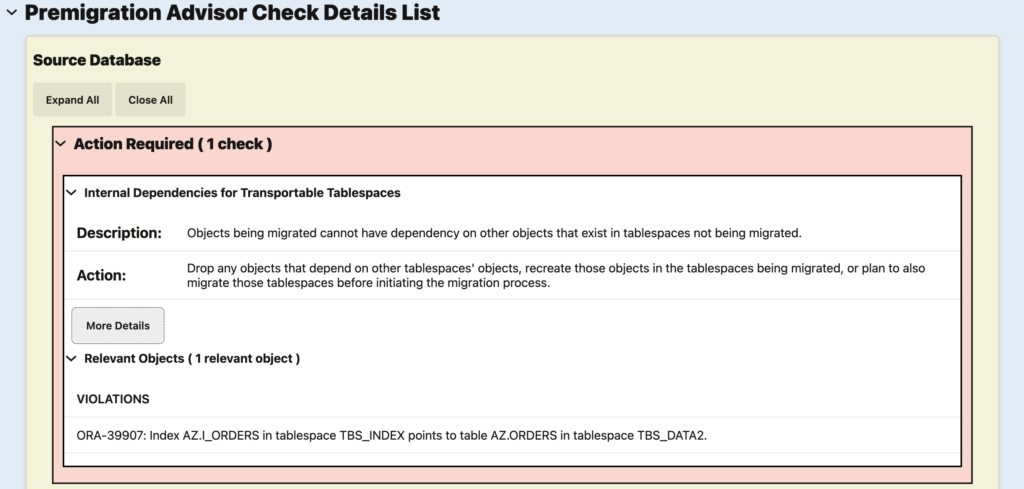
Task: Collapse the Relevant Objects chevron
Action: [71, 358]
